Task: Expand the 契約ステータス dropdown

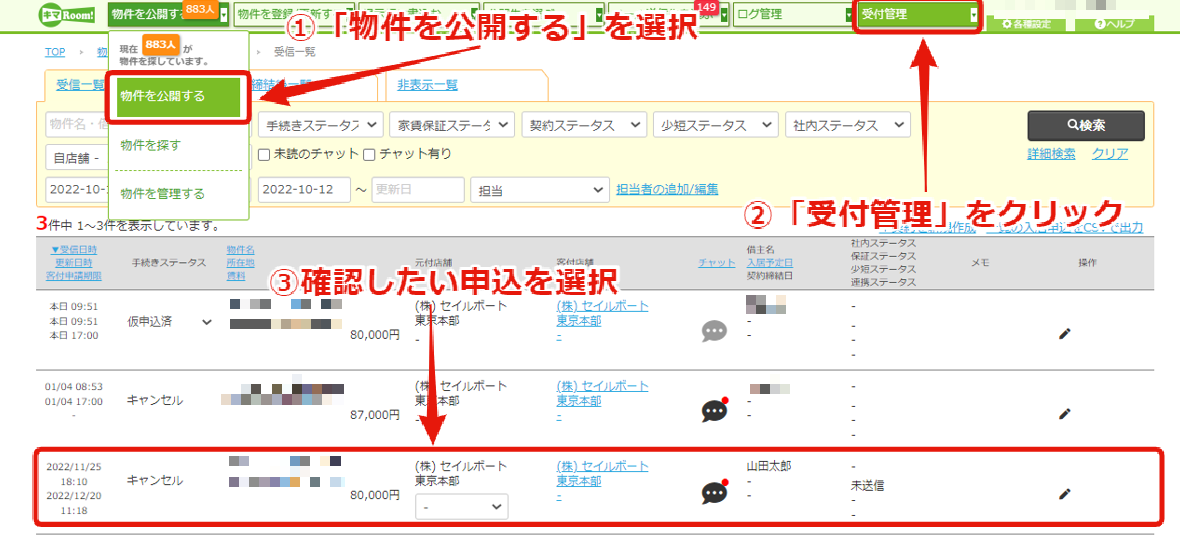Action: point(584,125)
